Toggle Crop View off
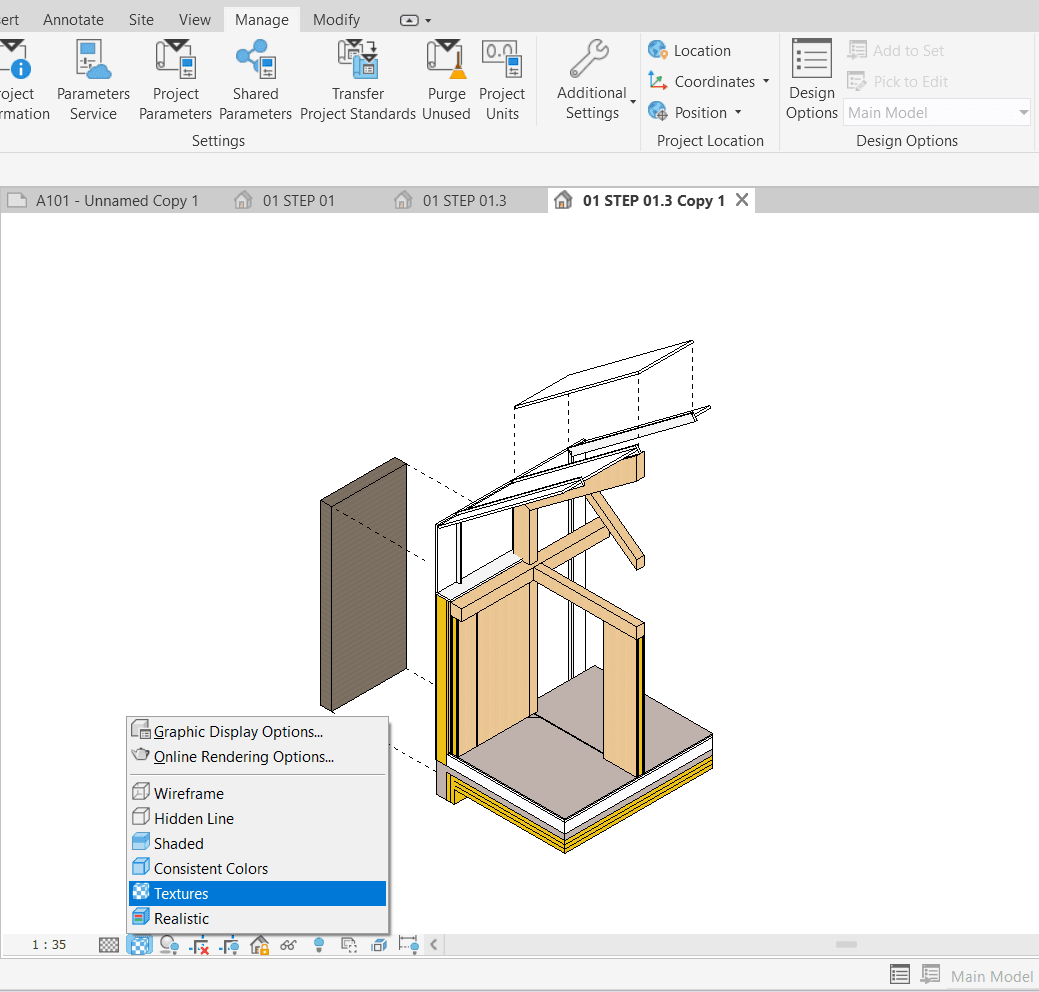Image resolution: width=1039 pixels, height=992 pixels. coord(199,944)
